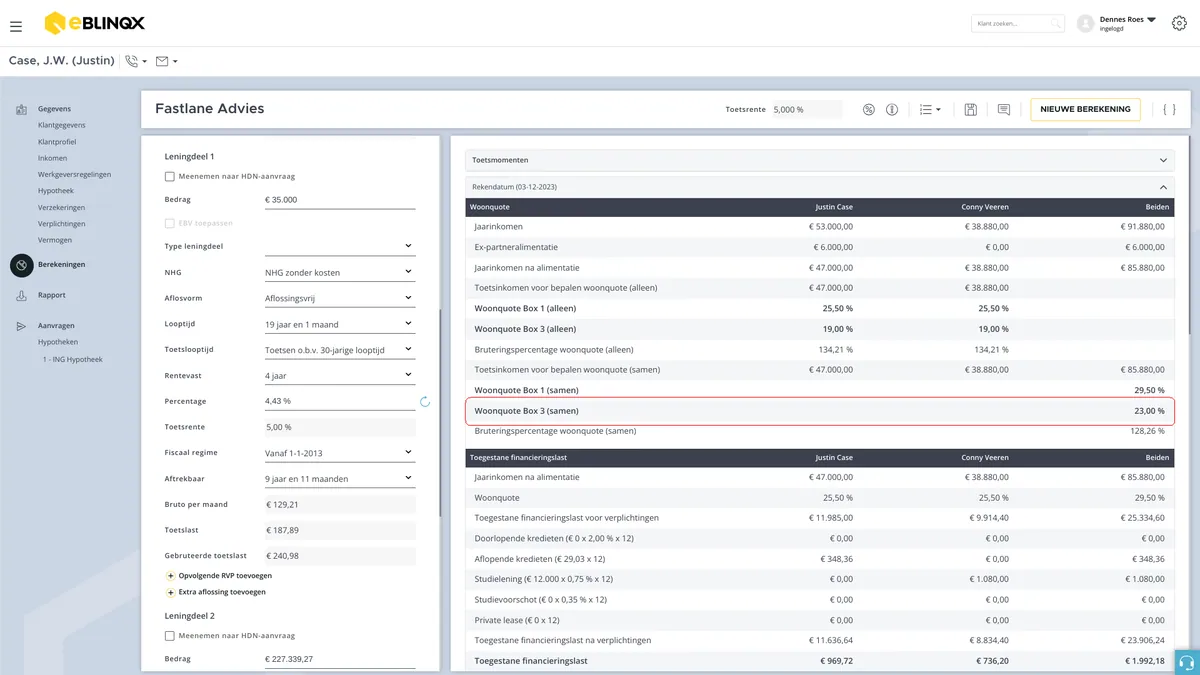Click the plus icon for Opvolgende RVP toevoegen
This screenshot has height=675, width=1200.
tap(171, 576)
